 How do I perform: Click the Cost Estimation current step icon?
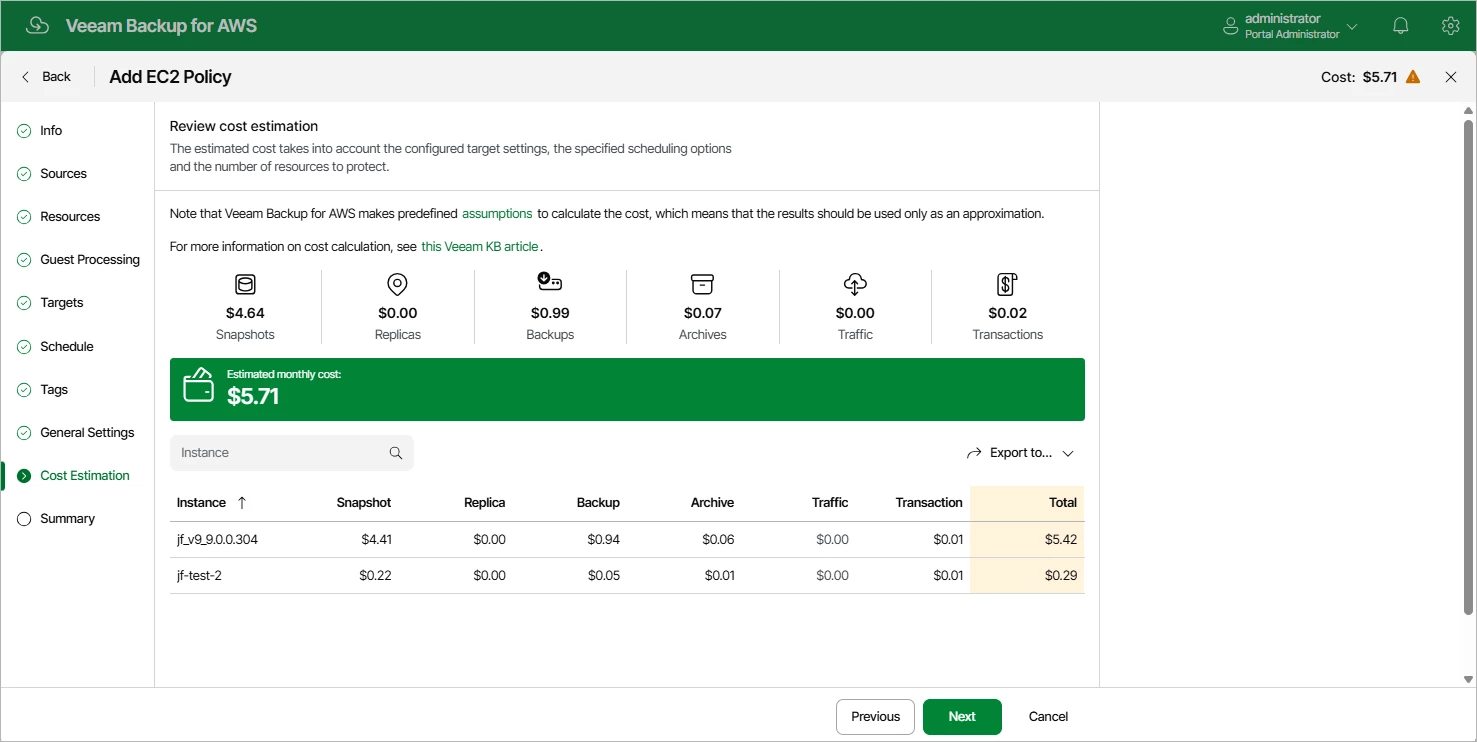click(24, 476)
